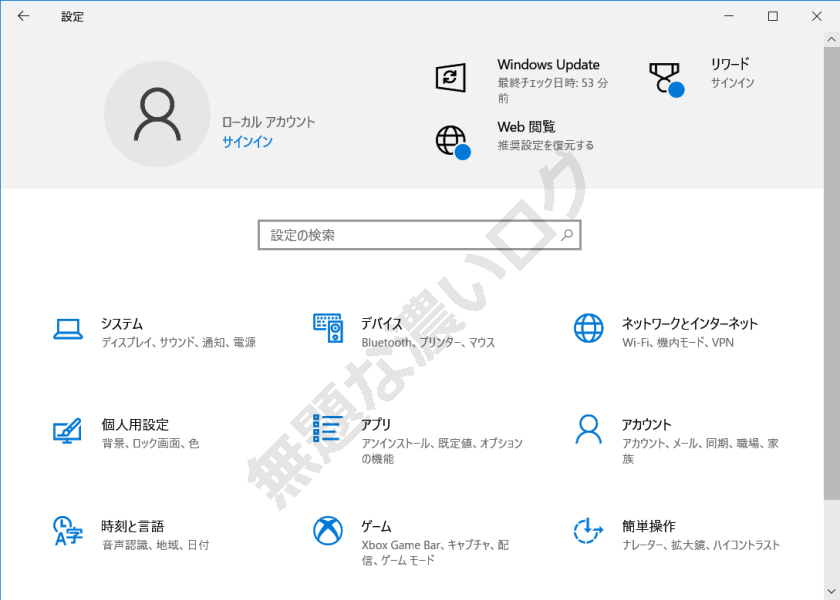840x600 pixels.
Task: Select アプリ category title
Action: 376,425
